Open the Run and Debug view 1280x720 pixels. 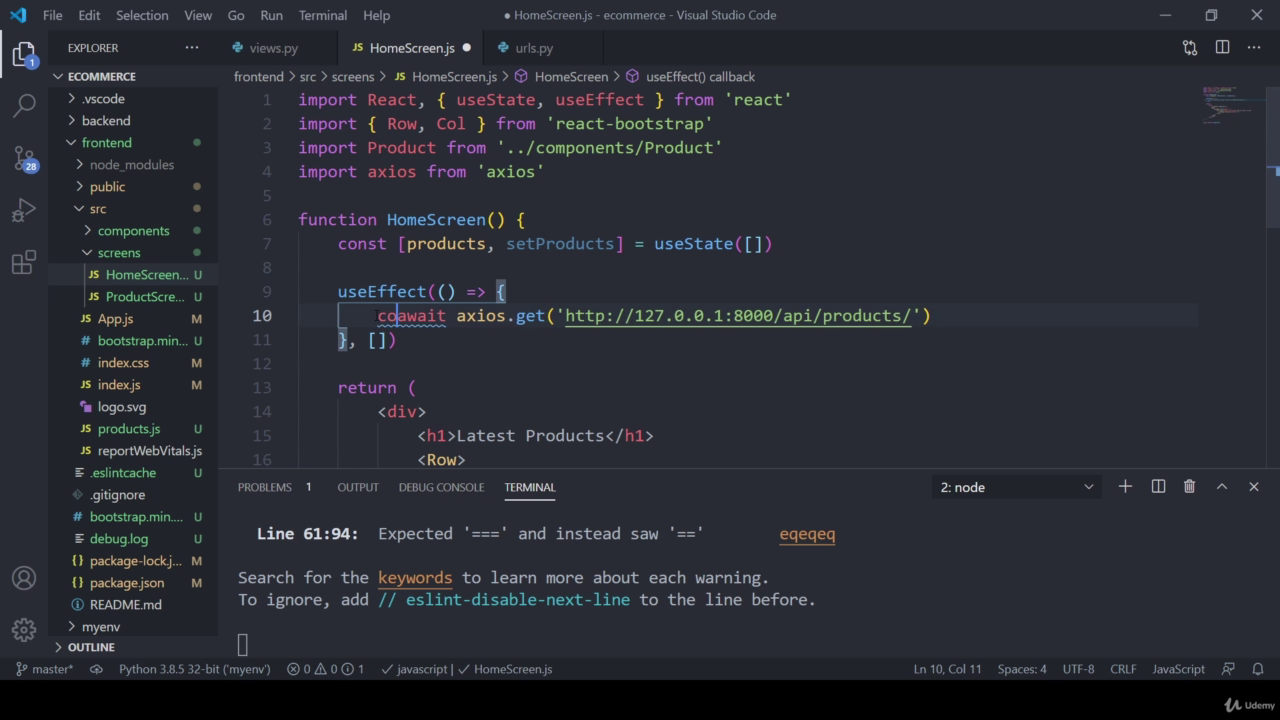pyautogui.click(x=24, y=211)
